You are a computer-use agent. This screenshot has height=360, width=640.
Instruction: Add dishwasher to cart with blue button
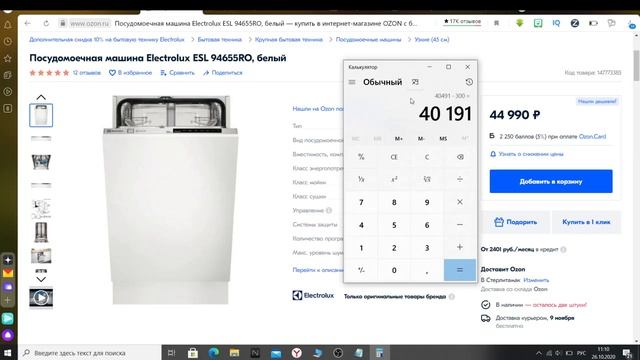pos(551,181)
